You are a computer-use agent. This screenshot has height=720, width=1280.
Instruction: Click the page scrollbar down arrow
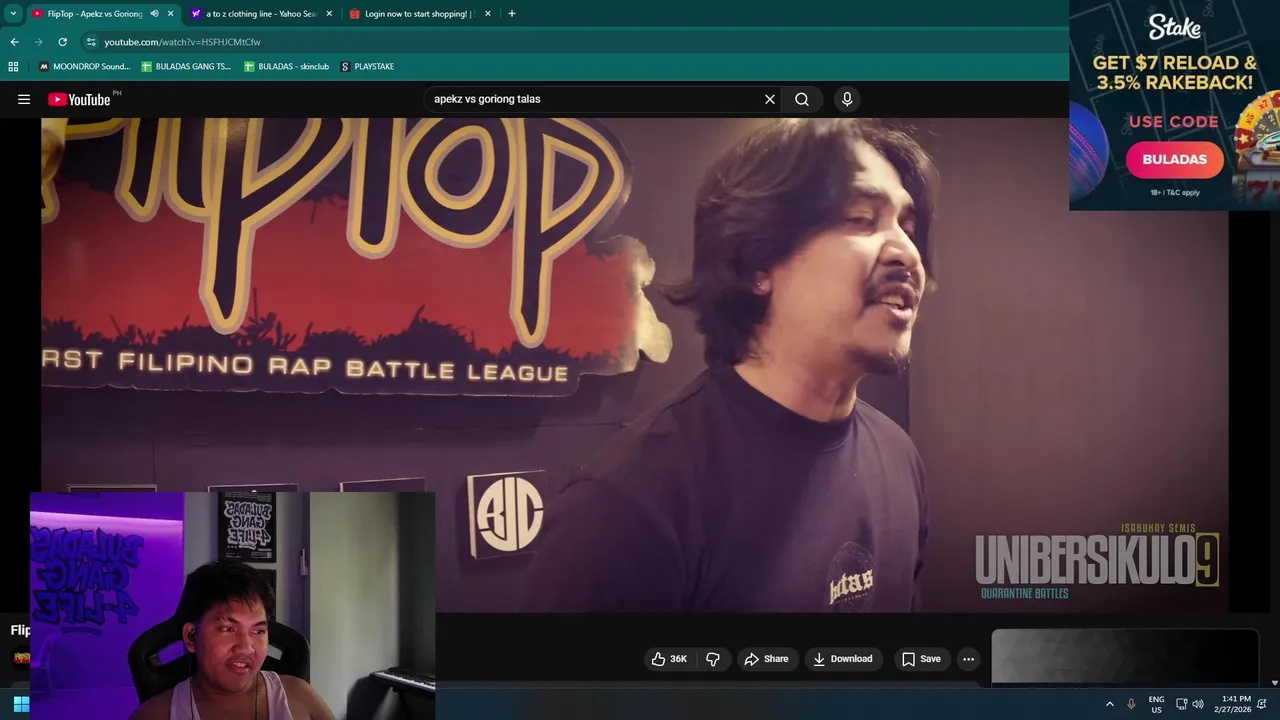pyautogui.click(x=1274, y=682)
